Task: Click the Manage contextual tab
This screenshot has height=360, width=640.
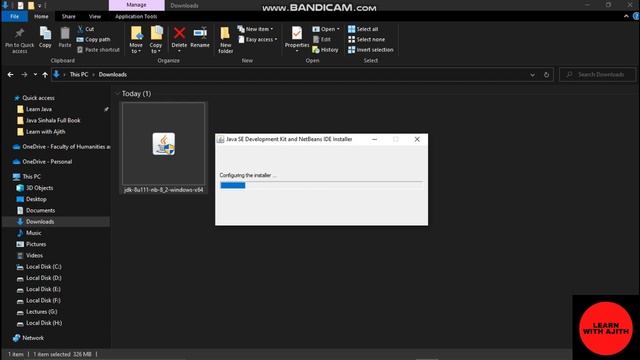Action: 136,5
